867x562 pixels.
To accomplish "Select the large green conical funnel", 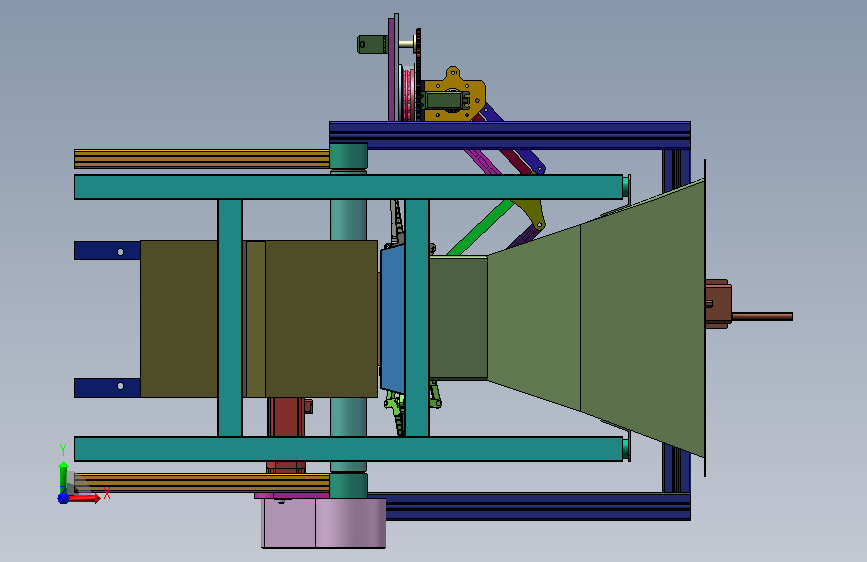I will coord(596,318).
